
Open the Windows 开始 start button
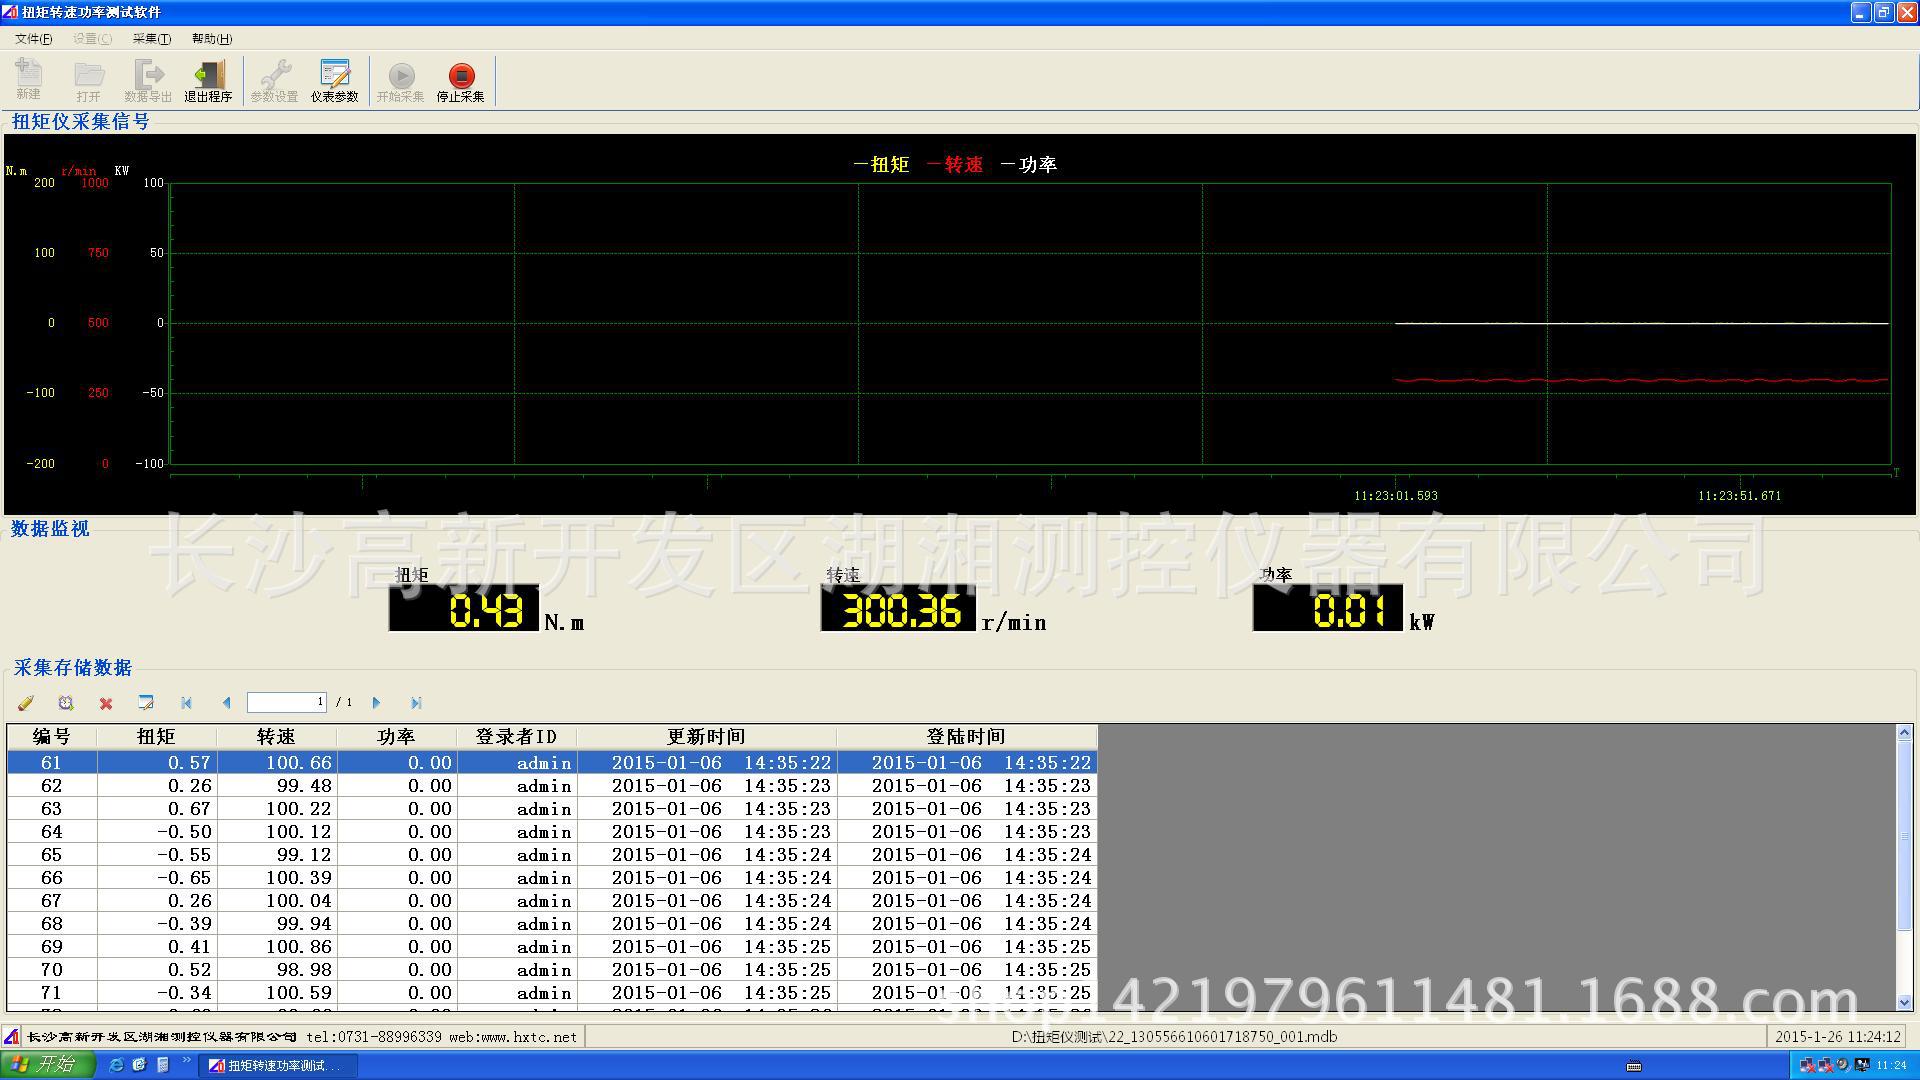46,1065
